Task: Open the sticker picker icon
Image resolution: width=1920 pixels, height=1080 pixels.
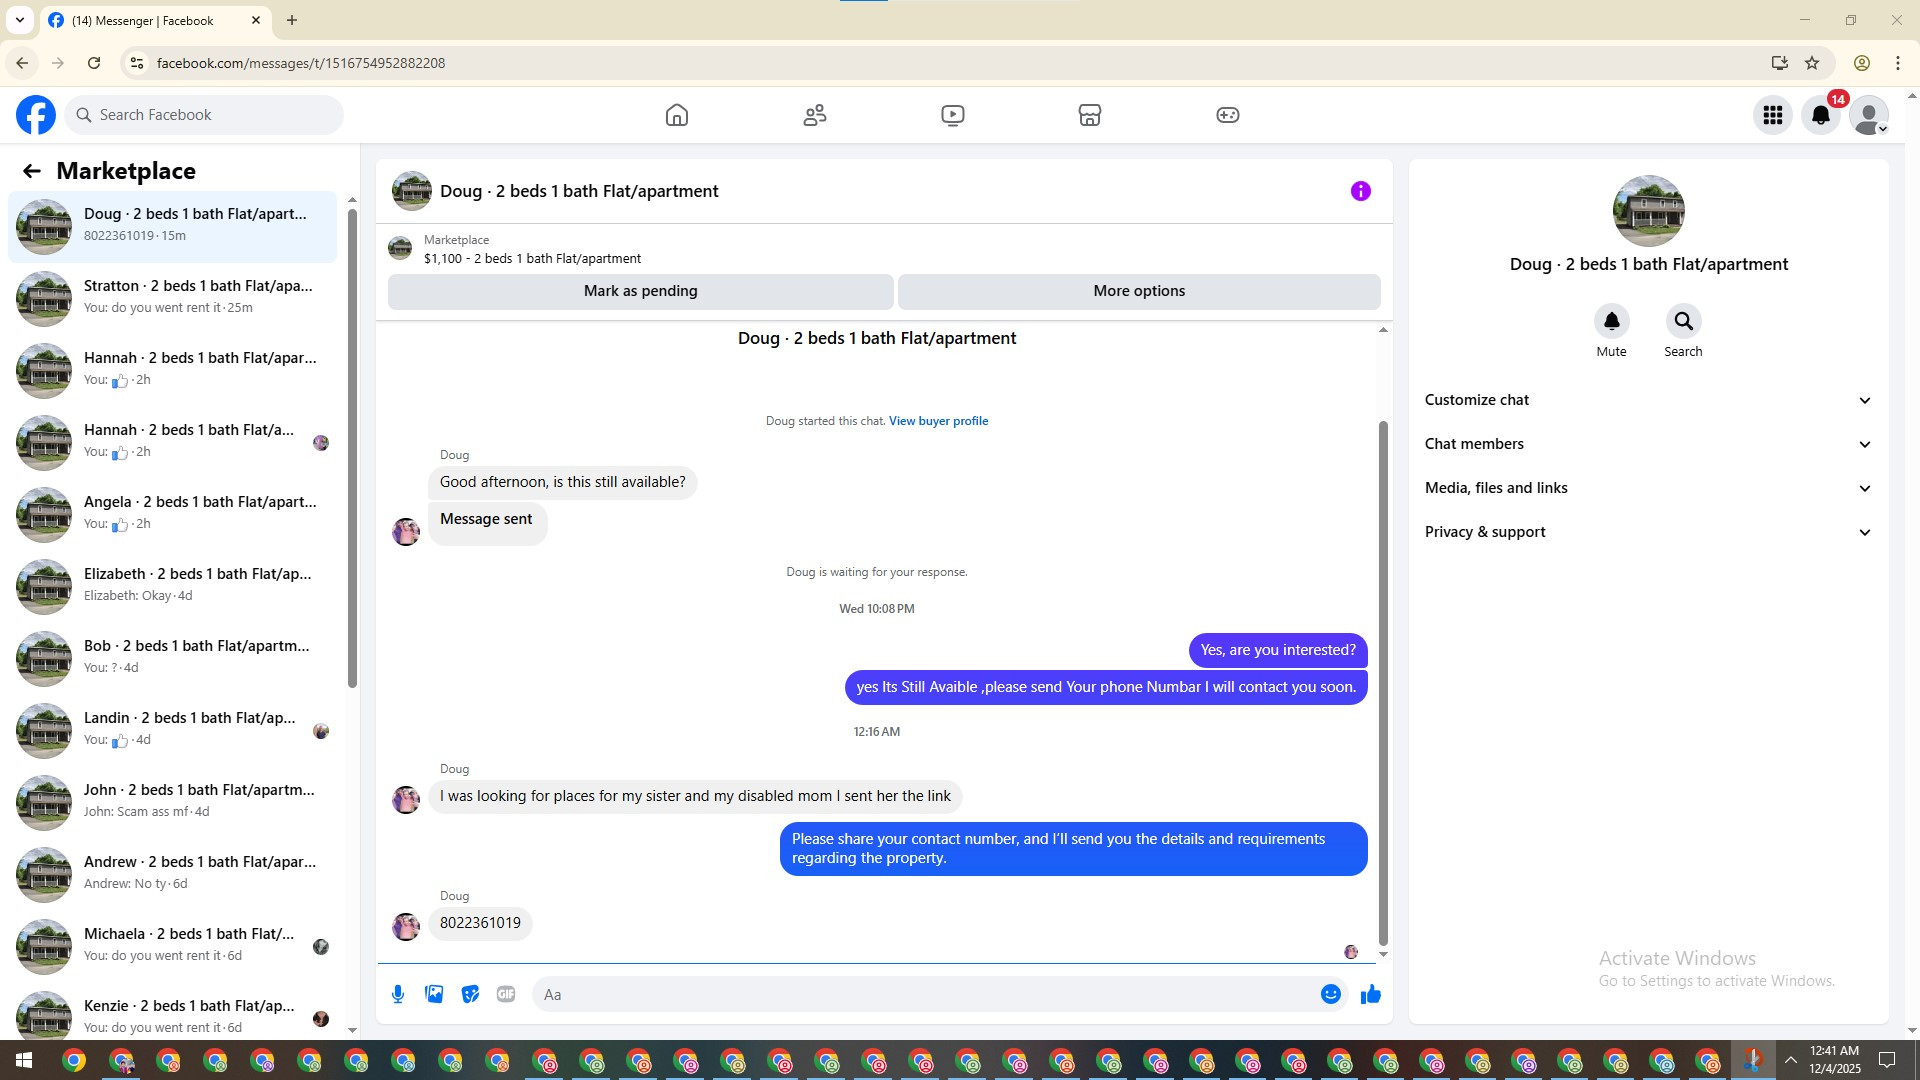Action: coord(470,994)
